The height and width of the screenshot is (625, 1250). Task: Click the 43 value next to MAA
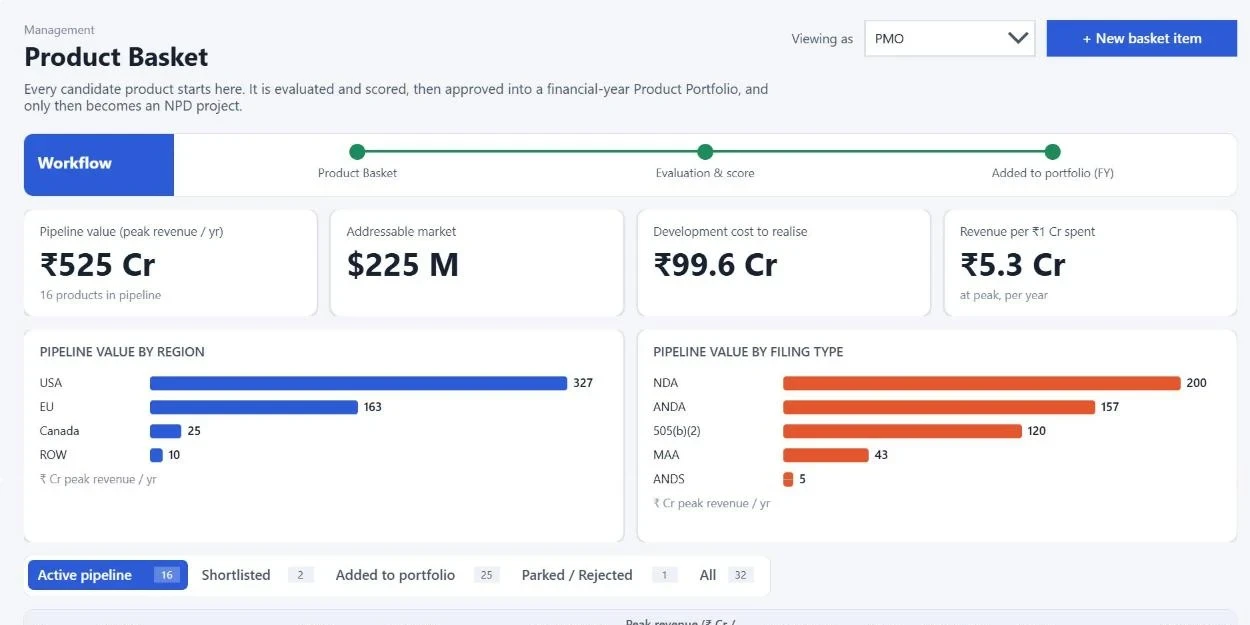pos(881,455)
